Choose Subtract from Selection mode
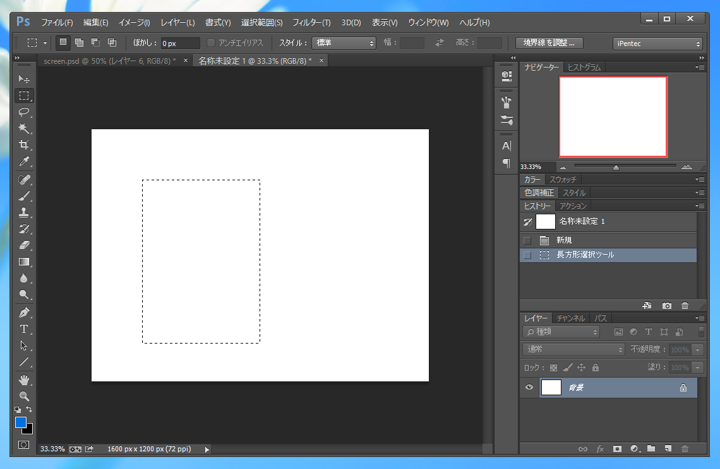 (x=96, y=43)
